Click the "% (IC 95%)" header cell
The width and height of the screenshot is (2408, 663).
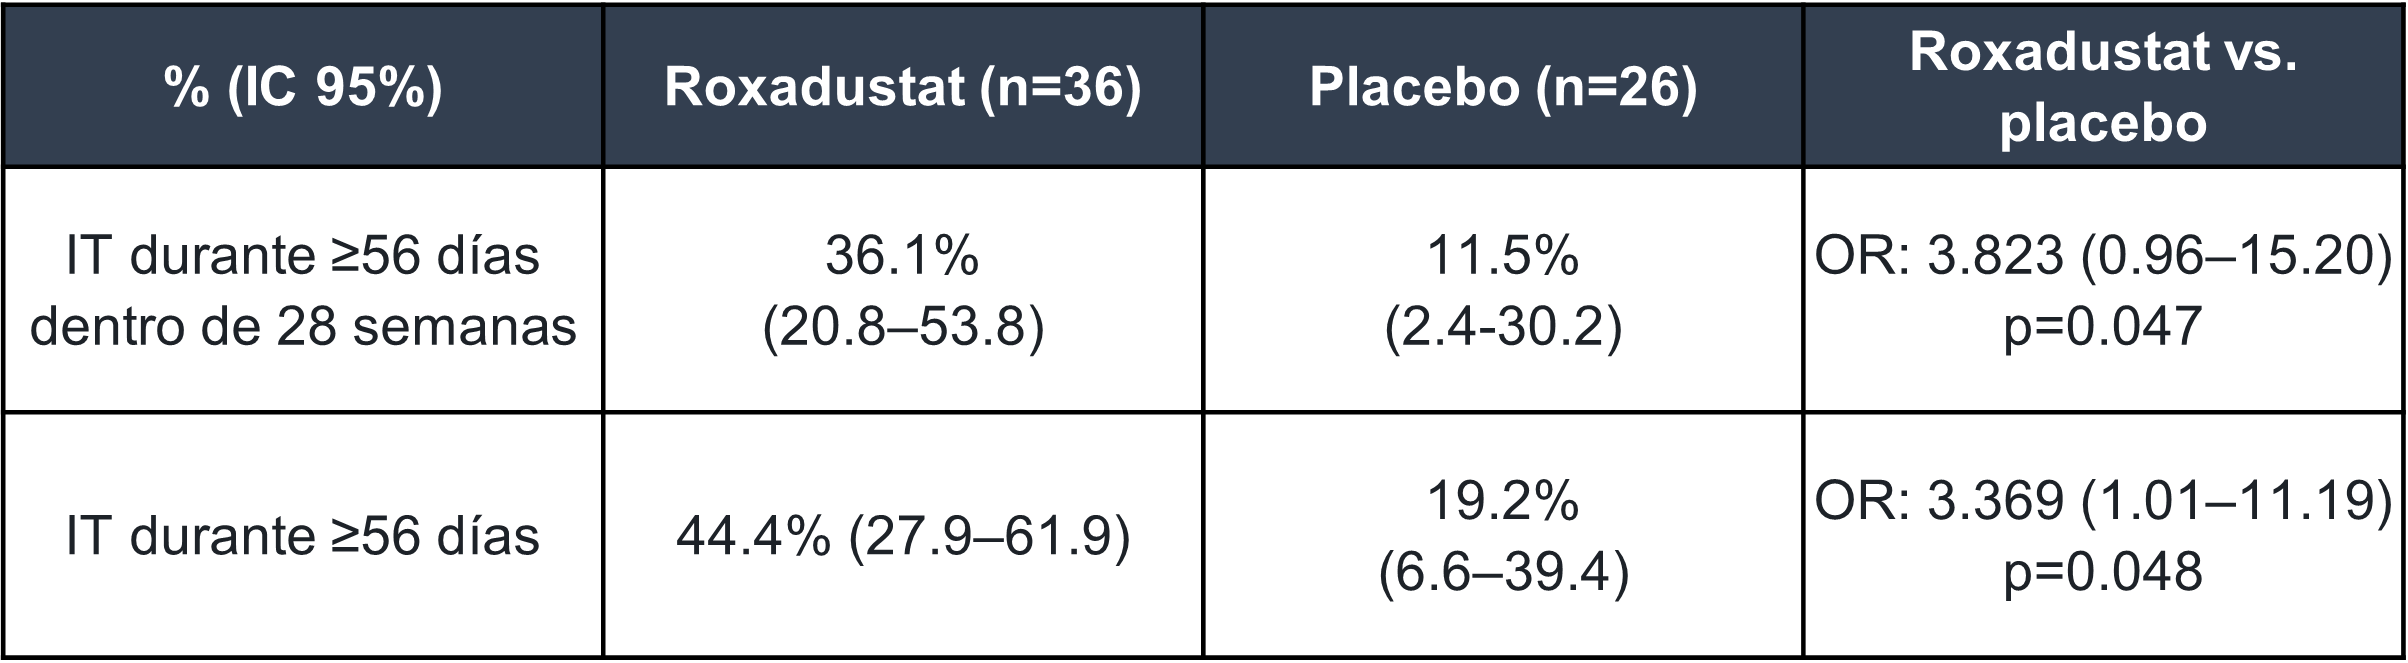click(303, 88)
